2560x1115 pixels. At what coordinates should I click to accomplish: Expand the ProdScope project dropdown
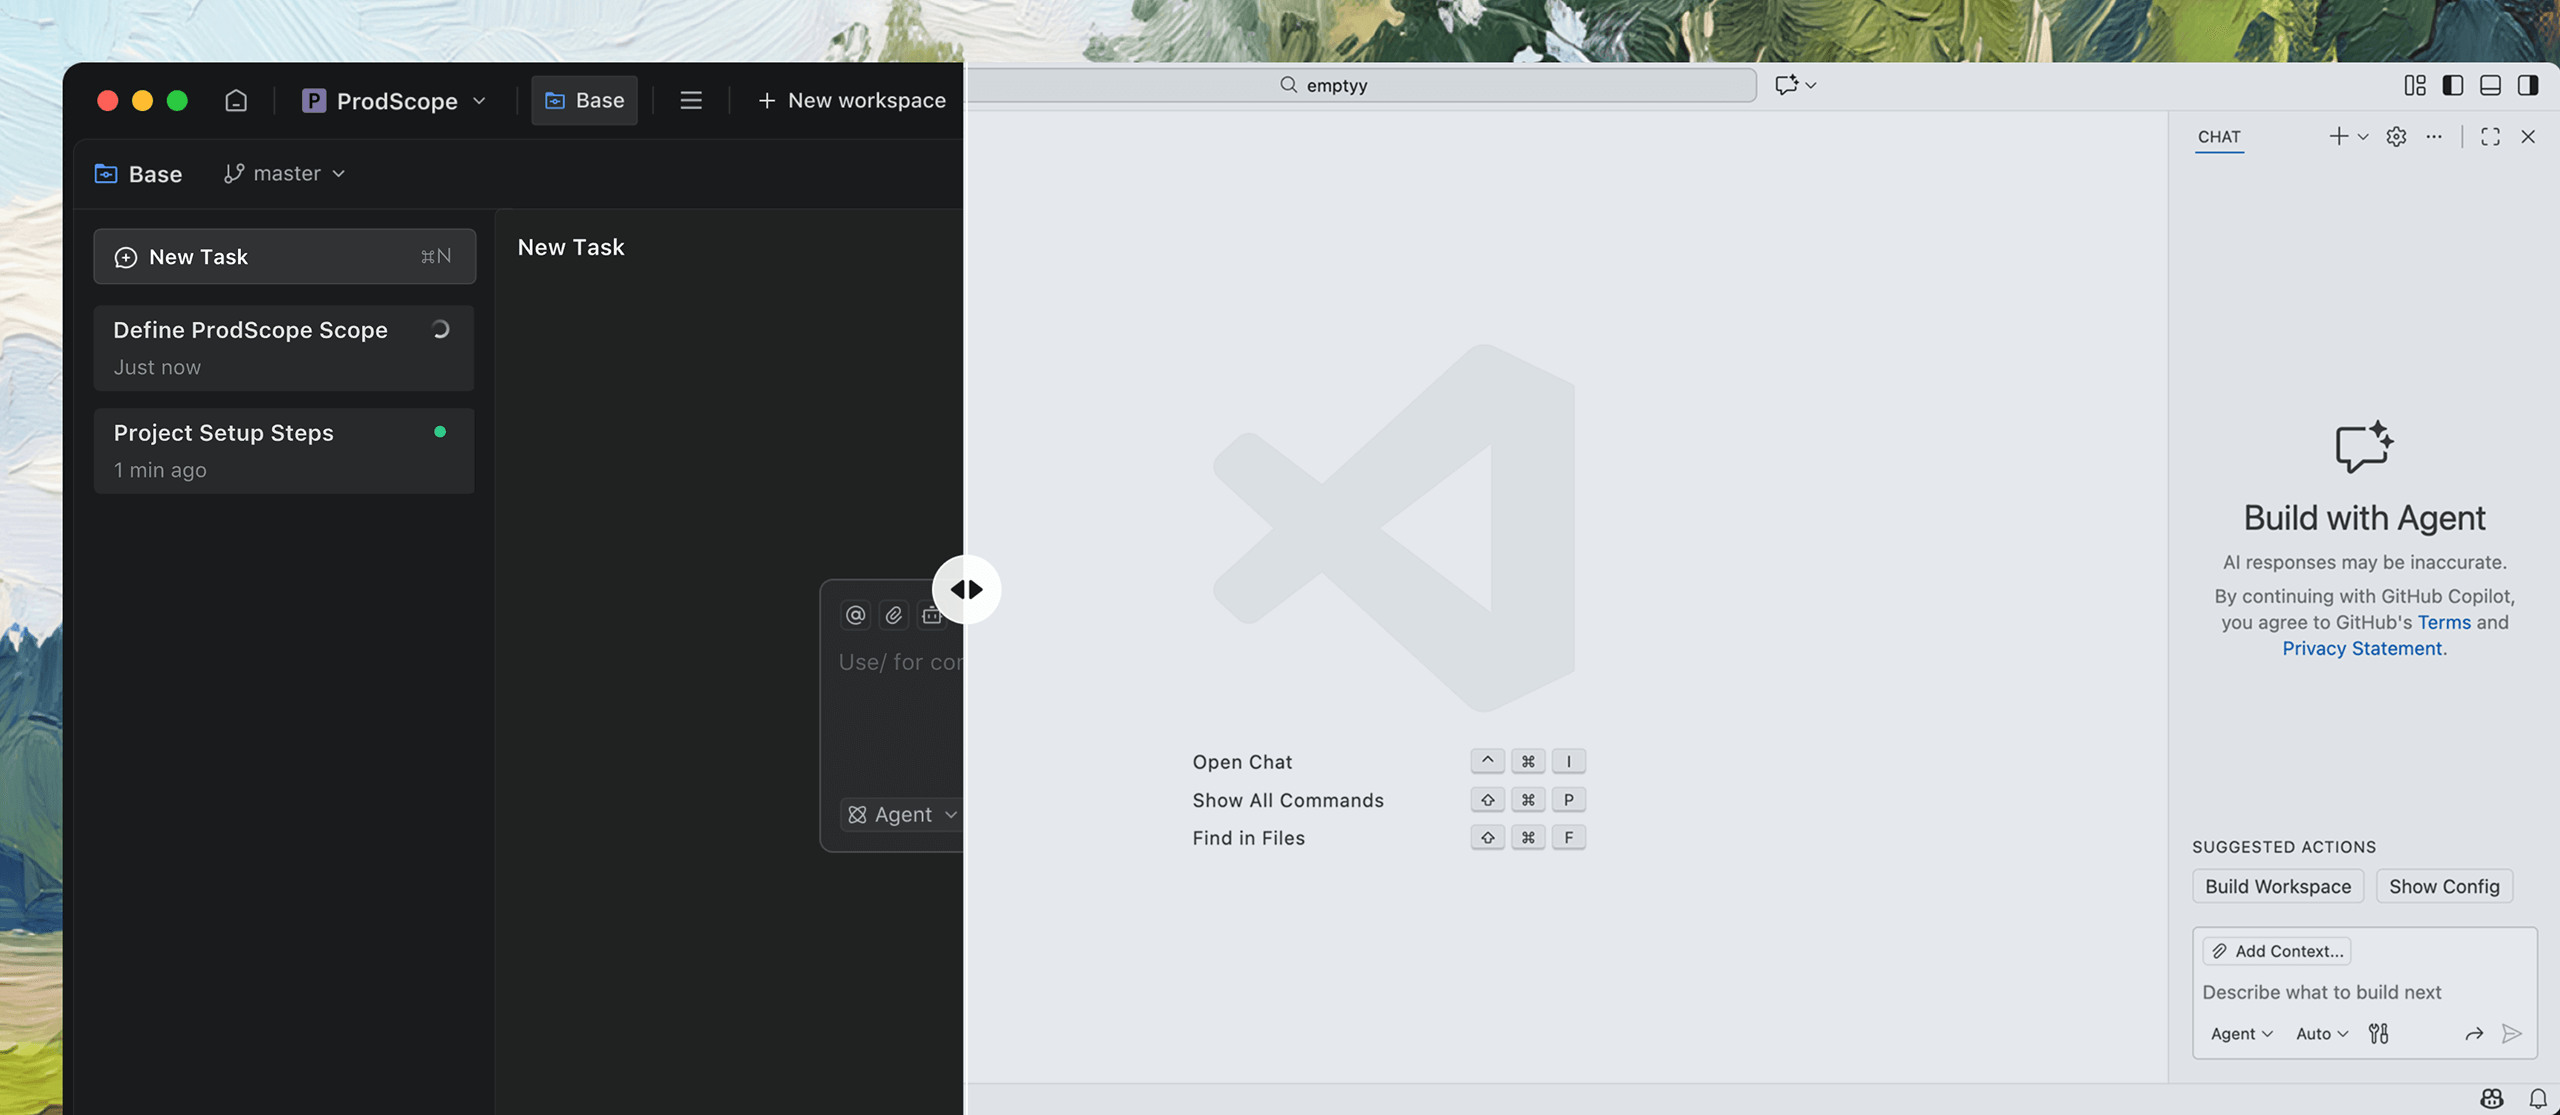pyautogui.click(x=395, y=100)
